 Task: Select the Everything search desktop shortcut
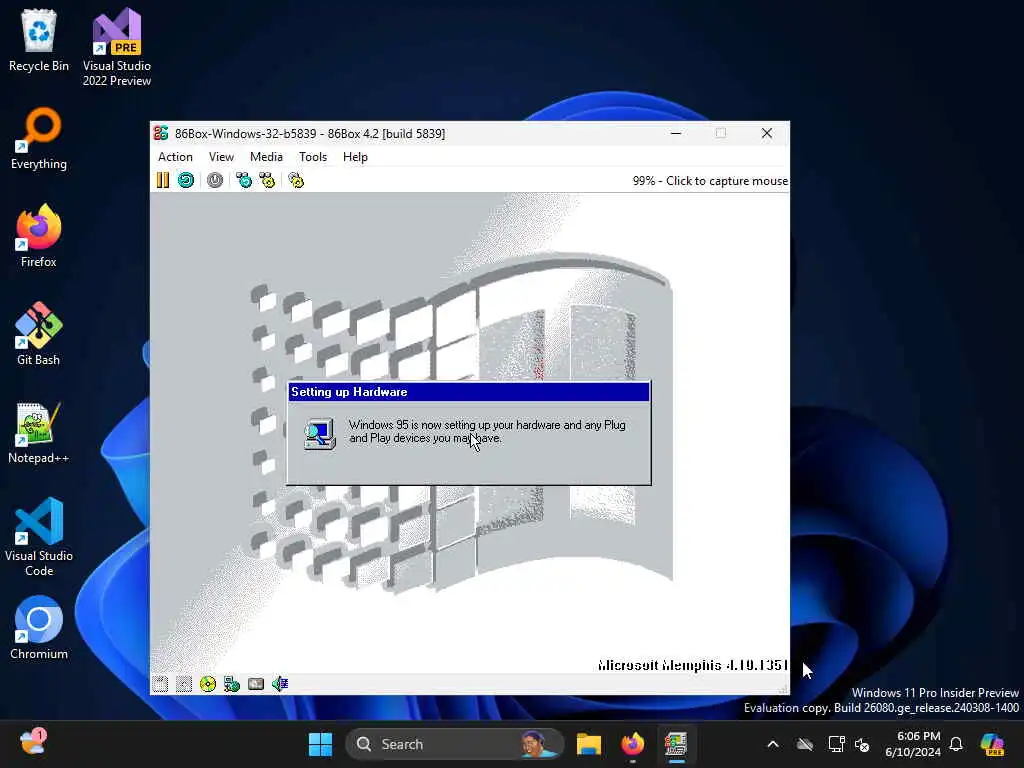pos(39,138)
